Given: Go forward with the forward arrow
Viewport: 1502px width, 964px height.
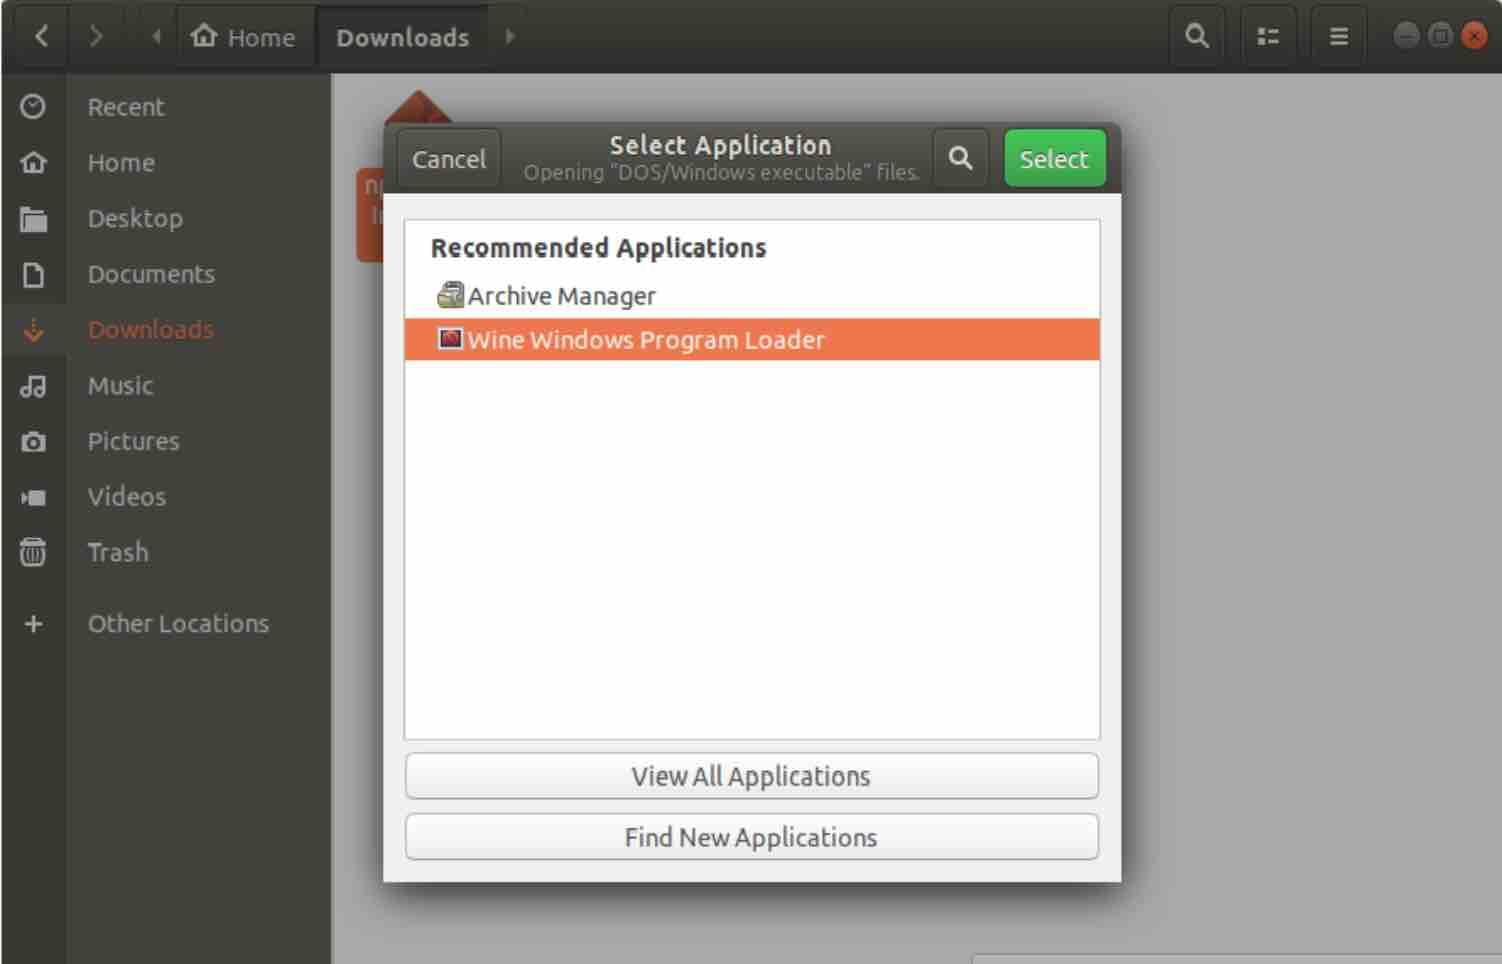Looking at the screenshot, I should point(96,37).
